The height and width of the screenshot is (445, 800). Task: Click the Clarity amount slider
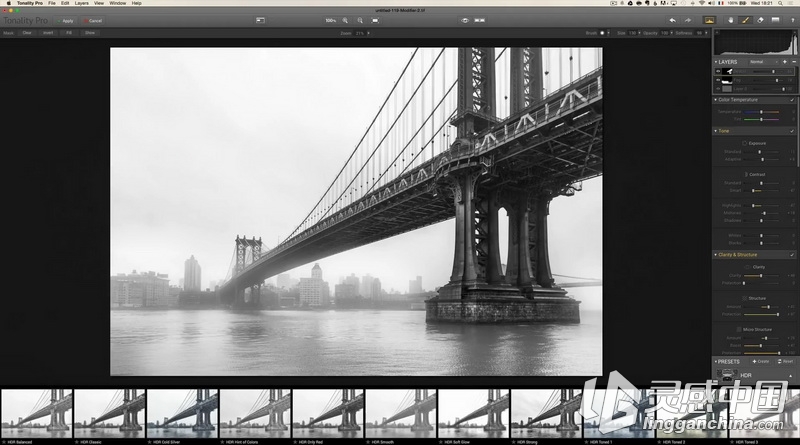761,276
